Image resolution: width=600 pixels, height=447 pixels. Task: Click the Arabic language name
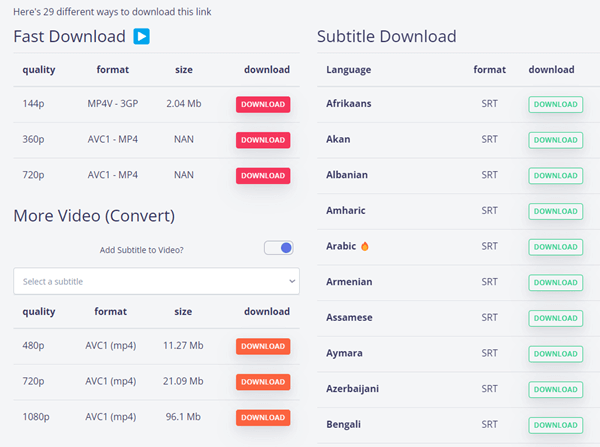click(341, 246)
